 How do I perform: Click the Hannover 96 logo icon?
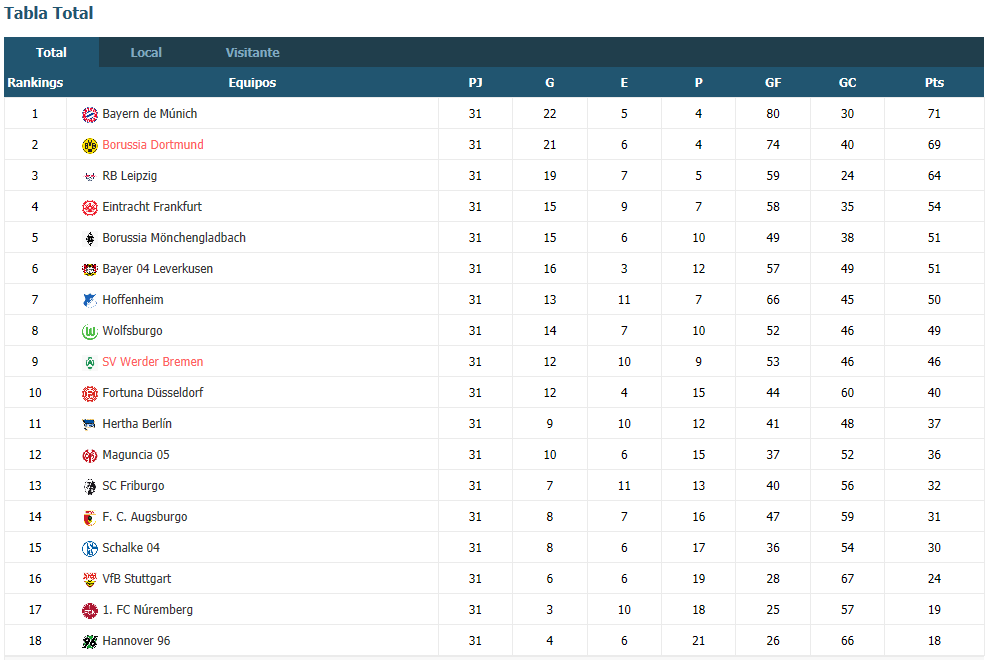click(89, 641)
